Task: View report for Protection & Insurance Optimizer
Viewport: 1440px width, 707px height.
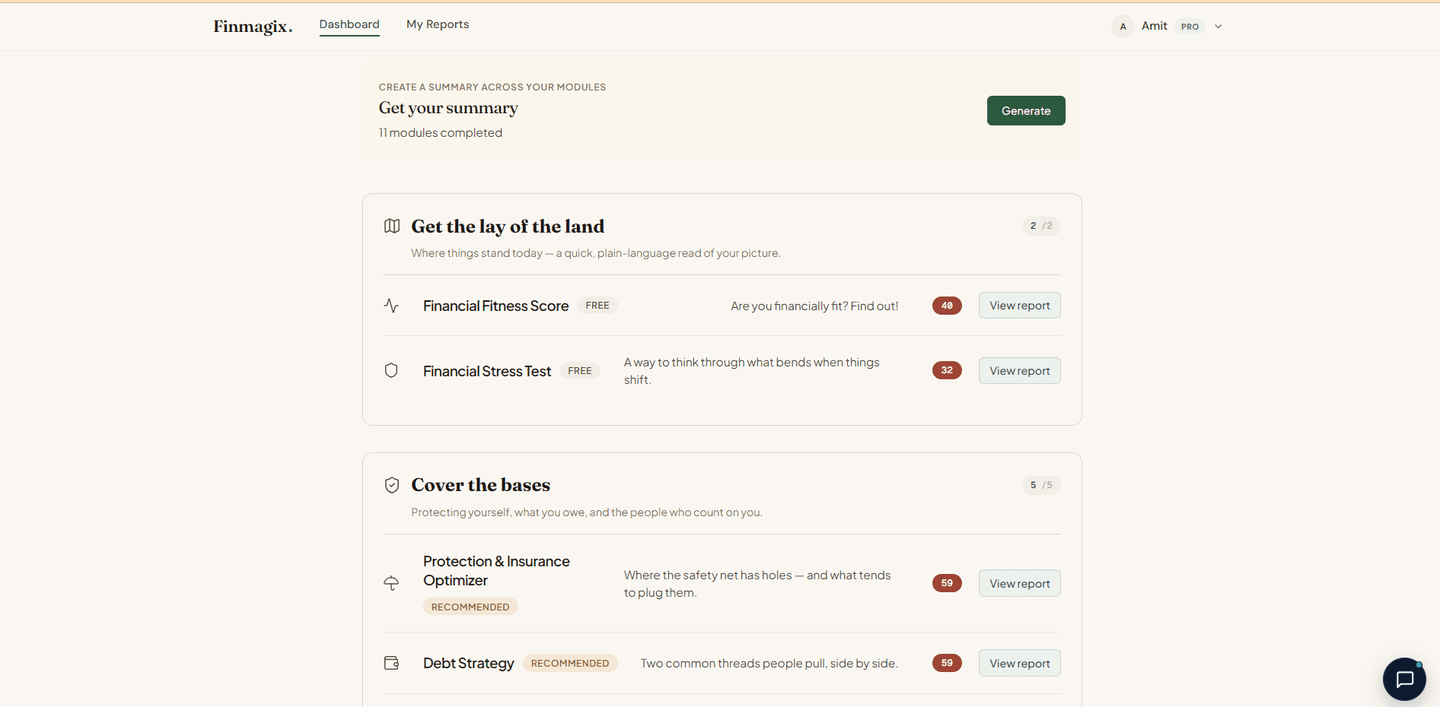Action: [1019, 583]
